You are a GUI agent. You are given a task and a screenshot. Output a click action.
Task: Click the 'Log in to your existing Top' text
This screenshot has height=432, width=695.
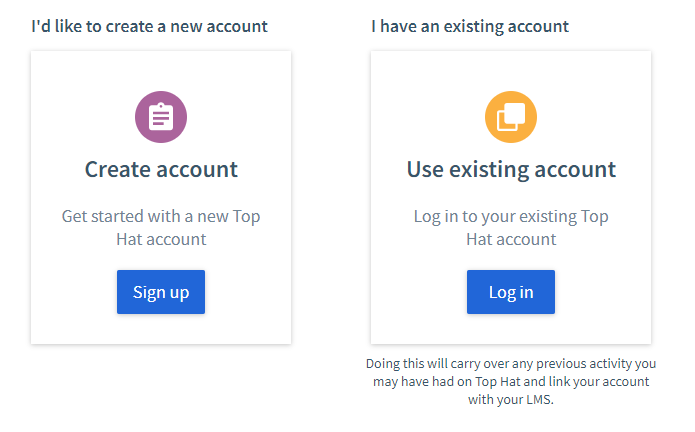511,217
